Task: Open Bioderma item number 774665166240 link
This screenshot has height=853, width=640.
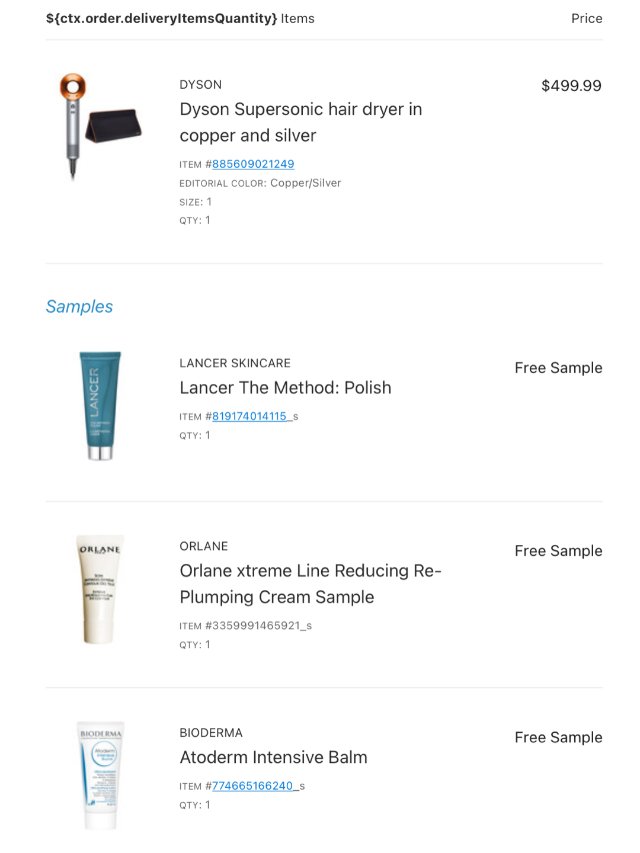Action: click(x=253, y=786)
